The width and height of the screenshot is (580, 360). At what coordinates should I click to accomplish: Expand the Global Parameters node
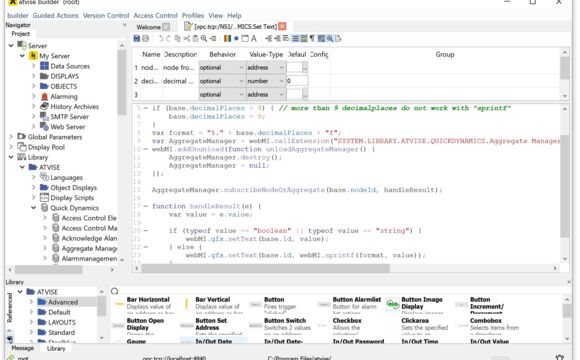click(x=11, y=137)
